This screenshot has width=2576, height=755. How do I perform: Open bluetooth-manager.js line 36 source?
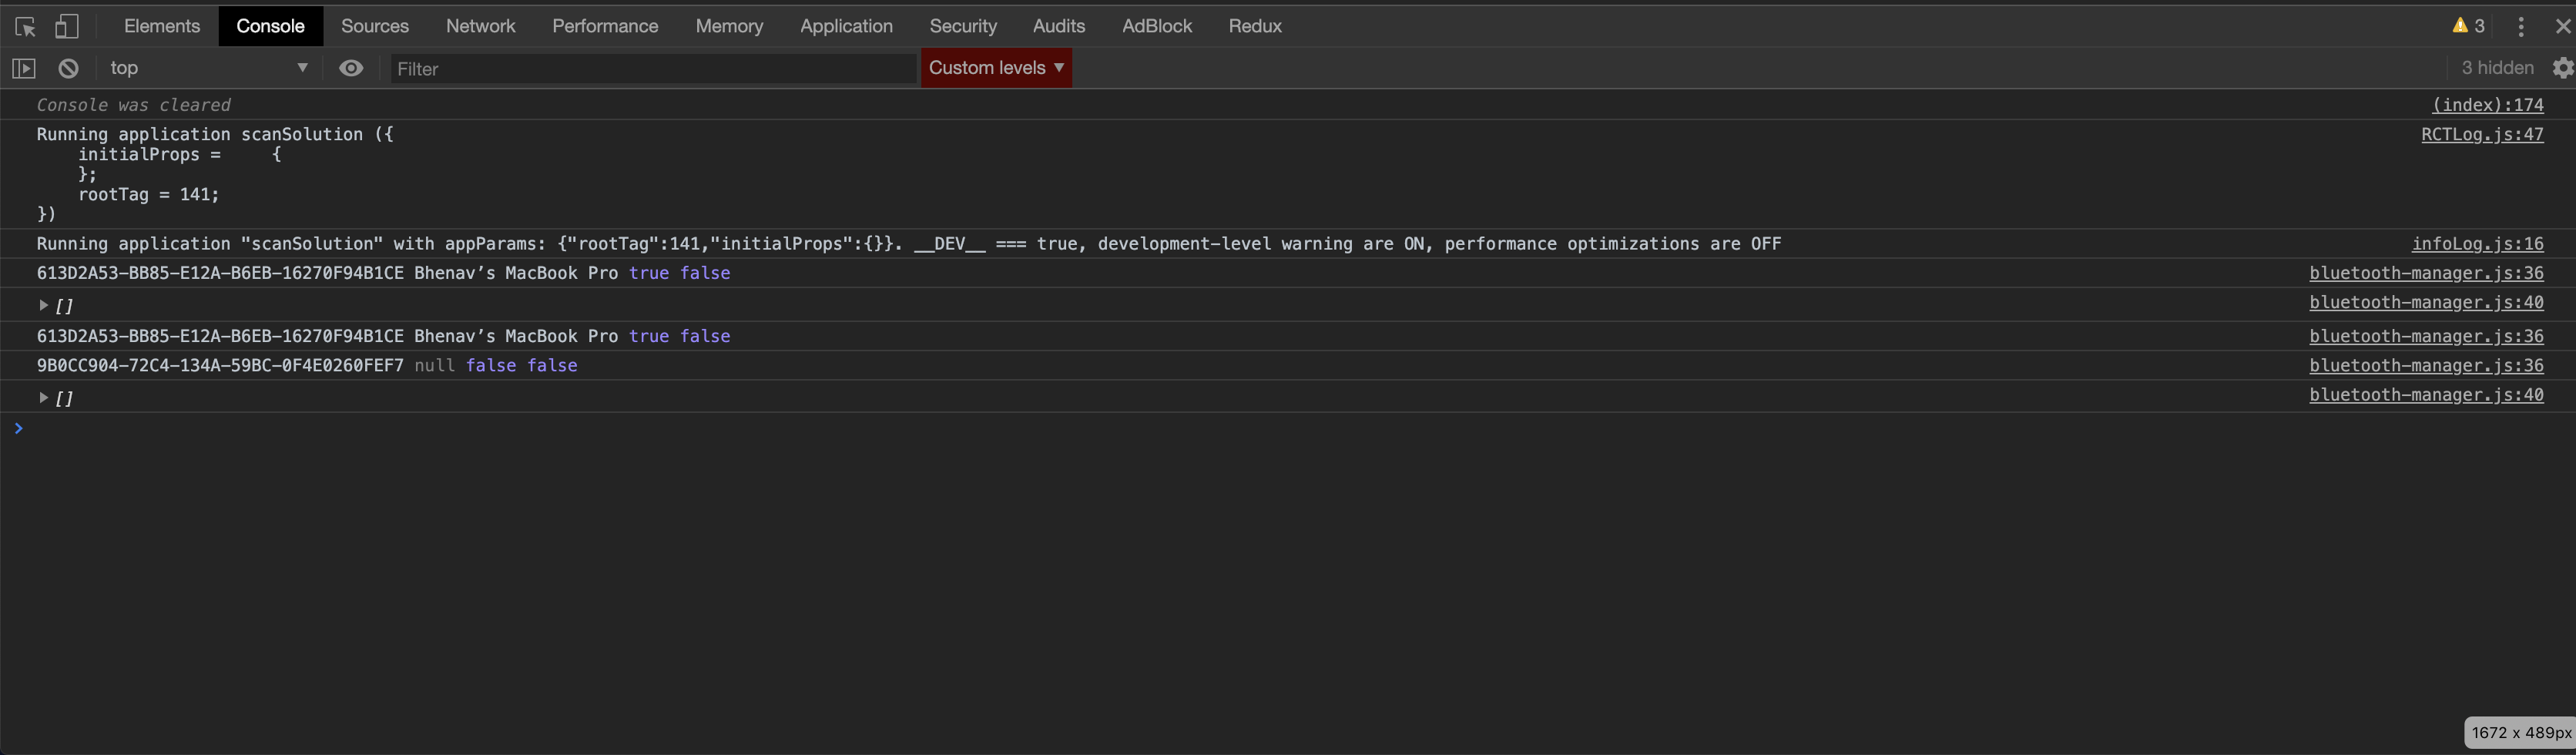[2427, 272]
